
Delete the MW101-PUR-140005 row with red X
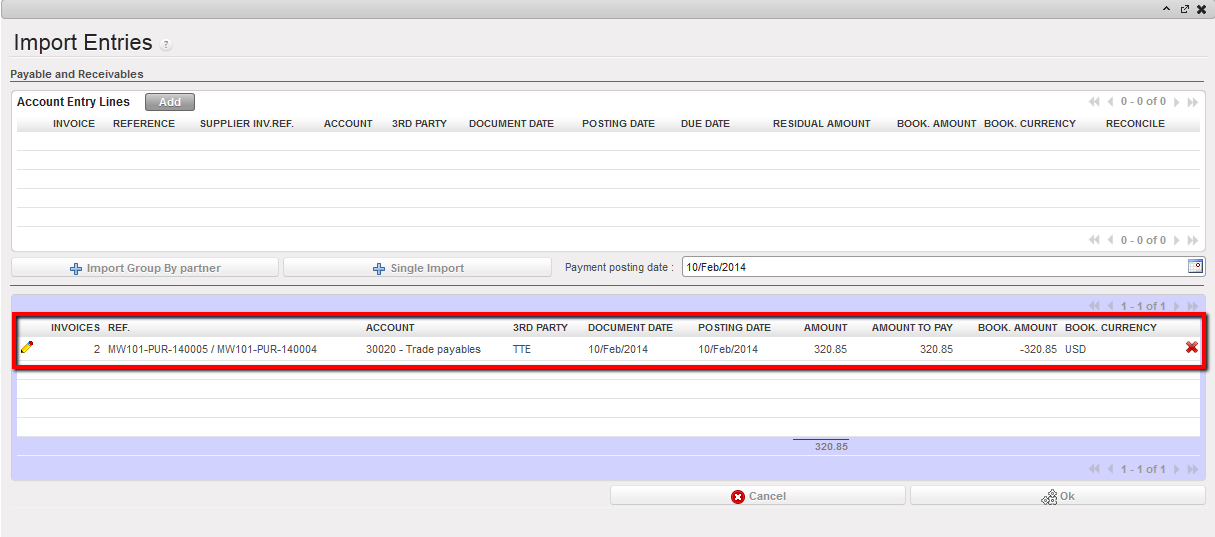pyautogui.click(x=1191, y=348)
